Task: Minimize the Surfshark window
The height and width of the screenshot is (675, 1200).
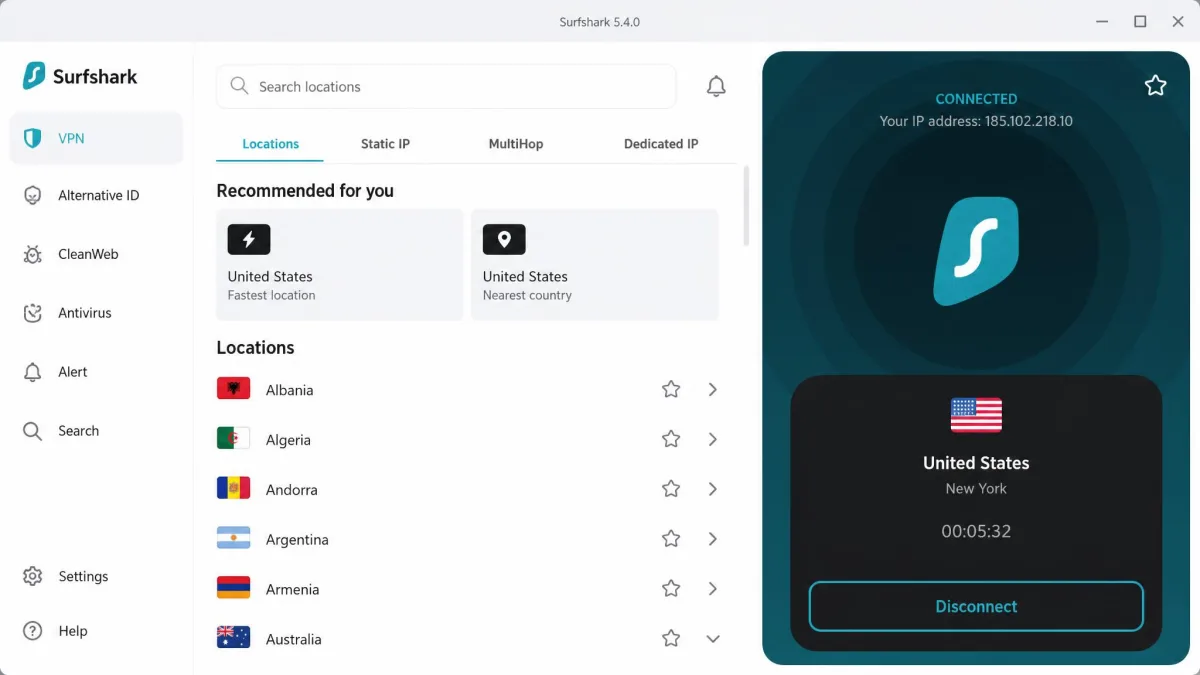Action: click(1101, 21)
